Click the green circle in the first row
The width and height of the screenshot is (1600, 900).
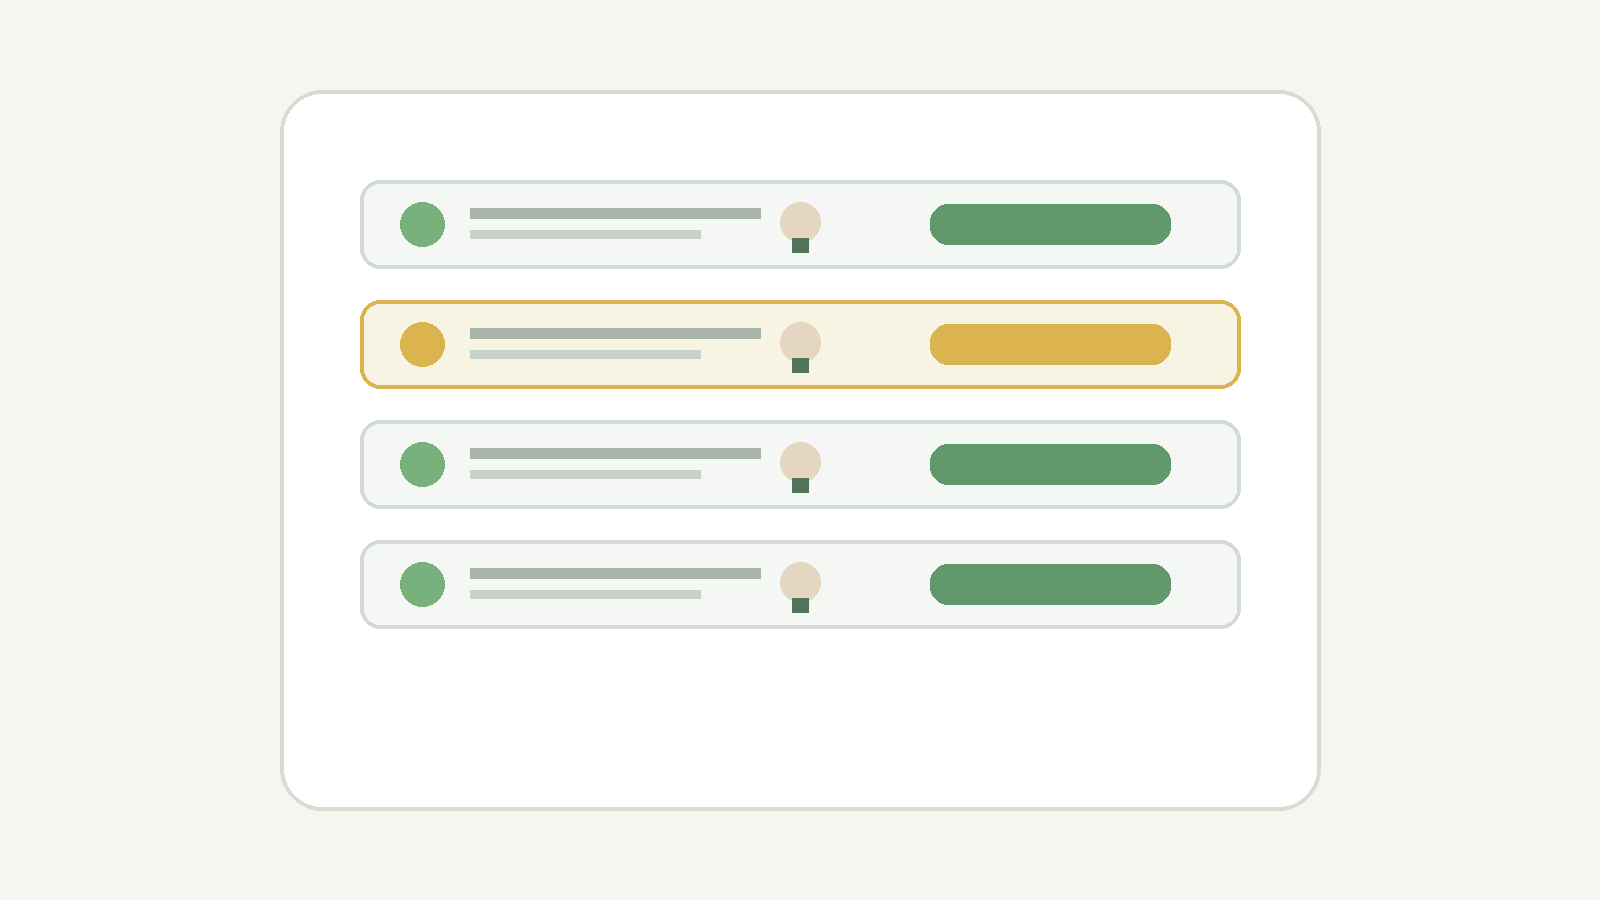click(x=422, y=224)
